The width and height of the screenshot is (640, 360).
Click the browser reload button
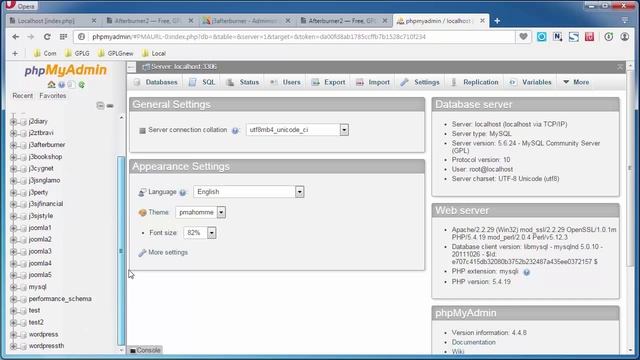click(47, 37)
